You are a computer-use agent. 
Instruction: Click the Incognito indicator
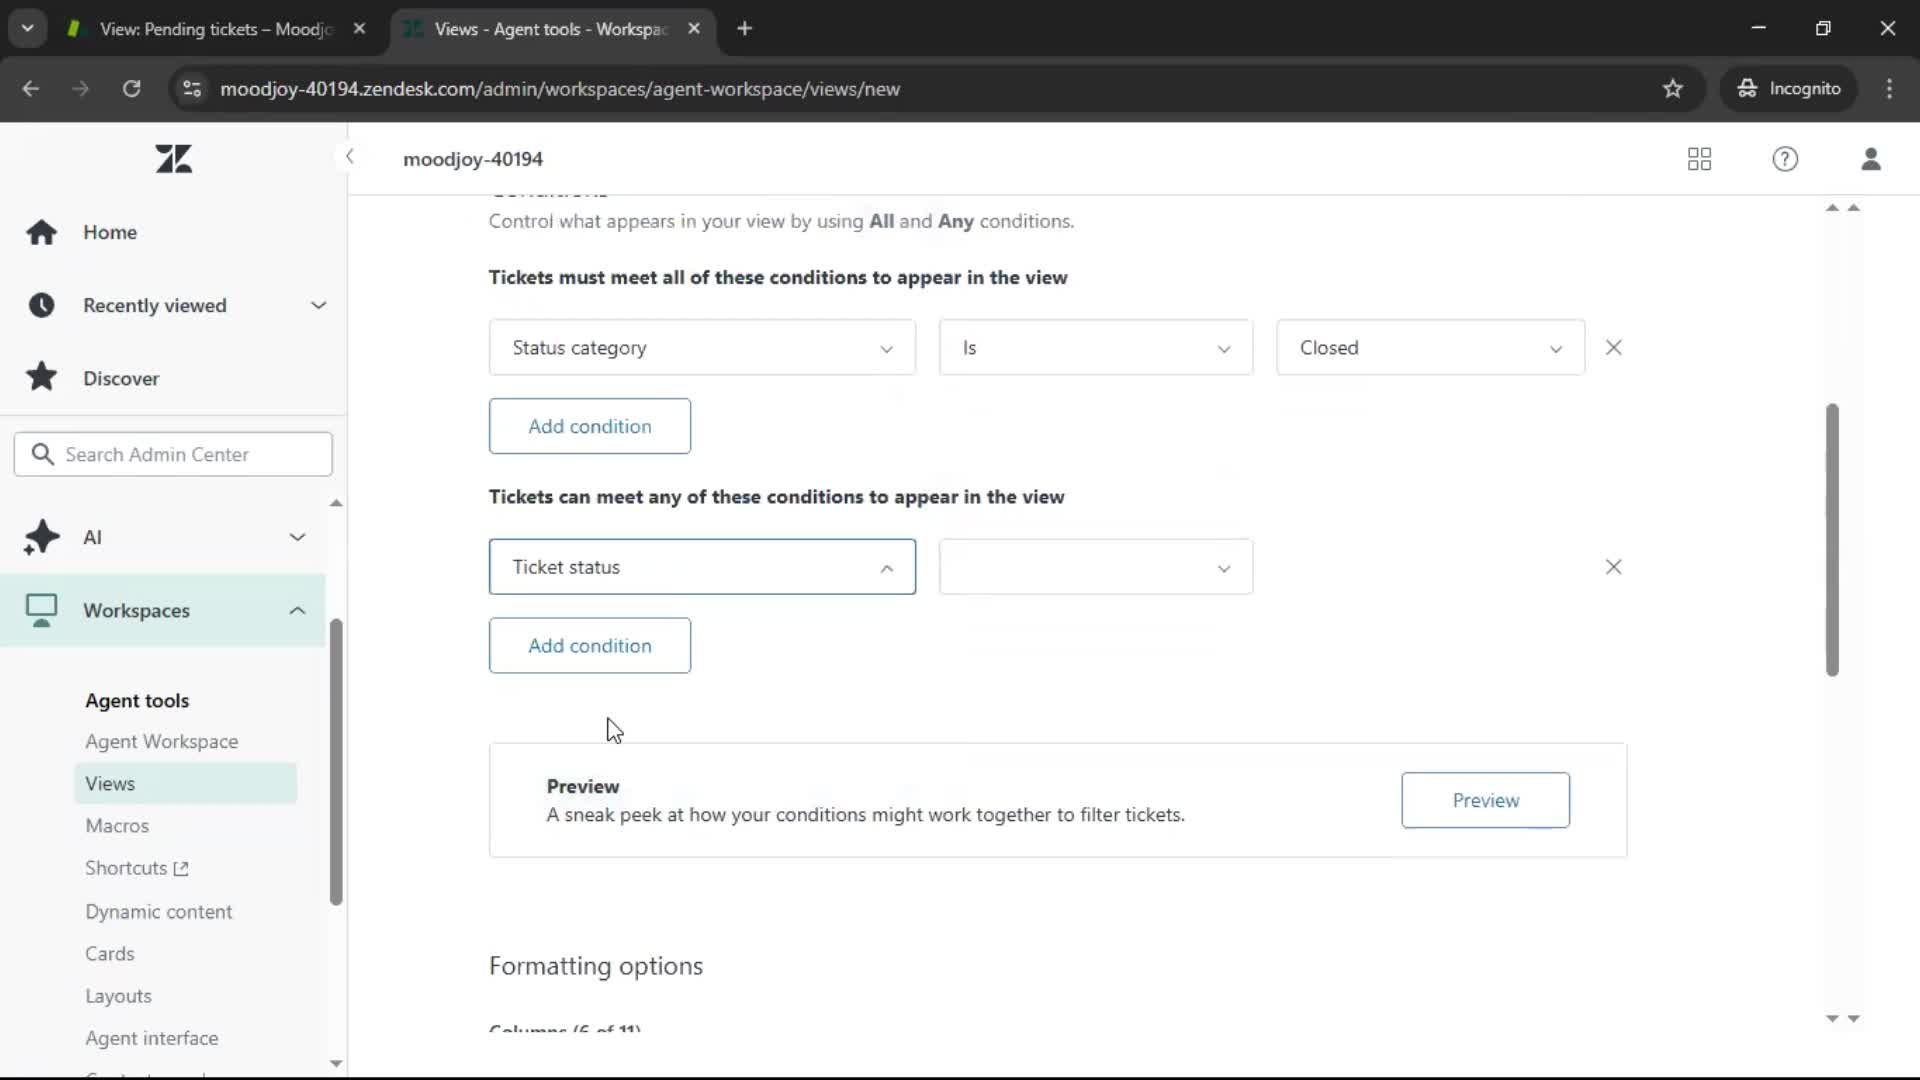pos(1789,89)
